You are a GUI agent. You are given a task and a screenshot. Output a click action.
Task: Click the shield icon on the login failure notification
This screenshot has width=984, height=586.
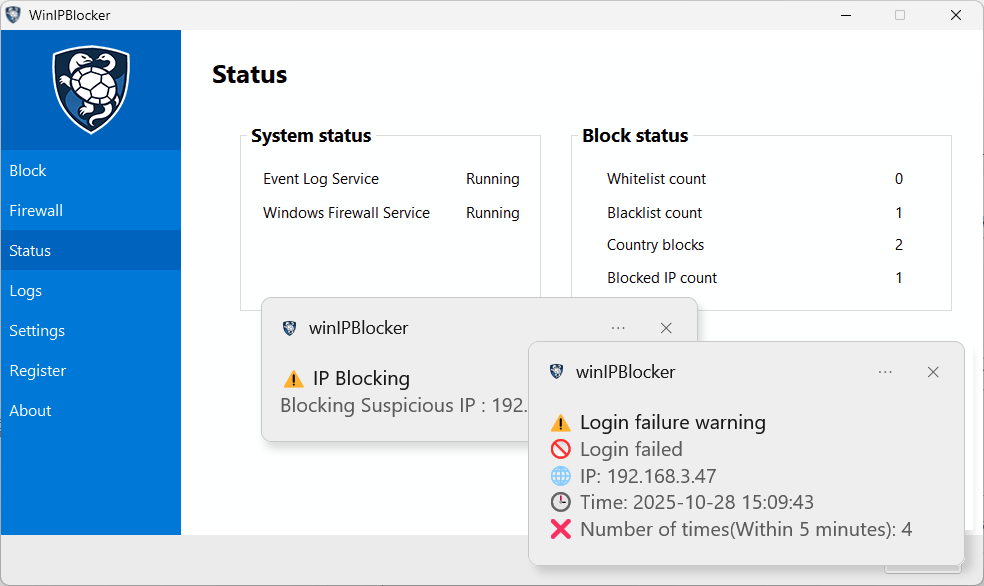pyautogui.click(x=556, y=371)
